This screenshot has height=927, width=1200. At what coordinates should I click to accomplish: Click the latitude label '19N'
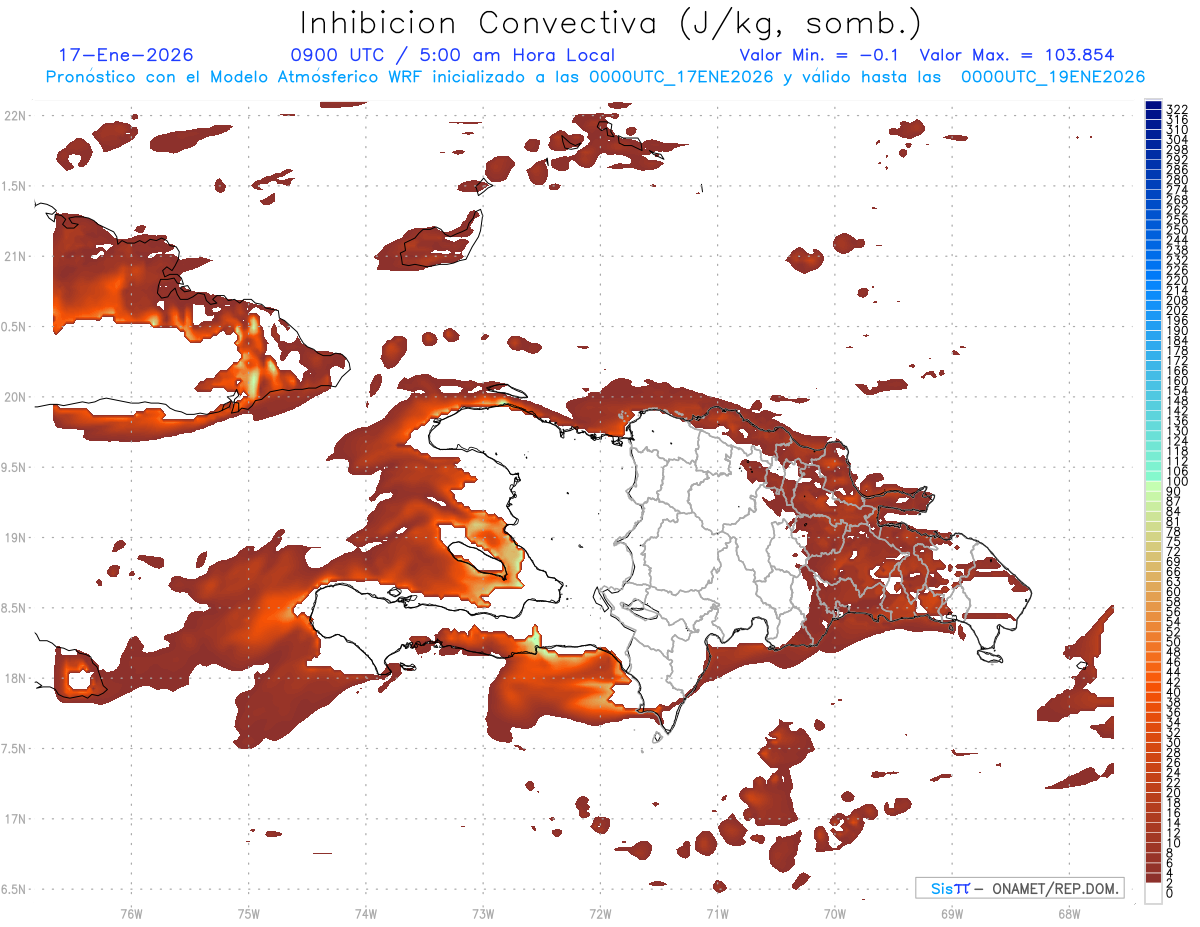click(14, 537)
